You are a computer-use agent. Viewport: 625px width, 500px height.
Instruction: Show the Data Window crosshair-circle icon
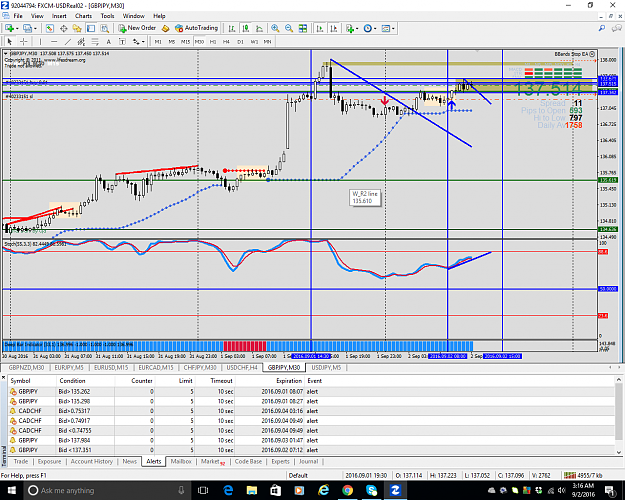[x=63, y=28]
